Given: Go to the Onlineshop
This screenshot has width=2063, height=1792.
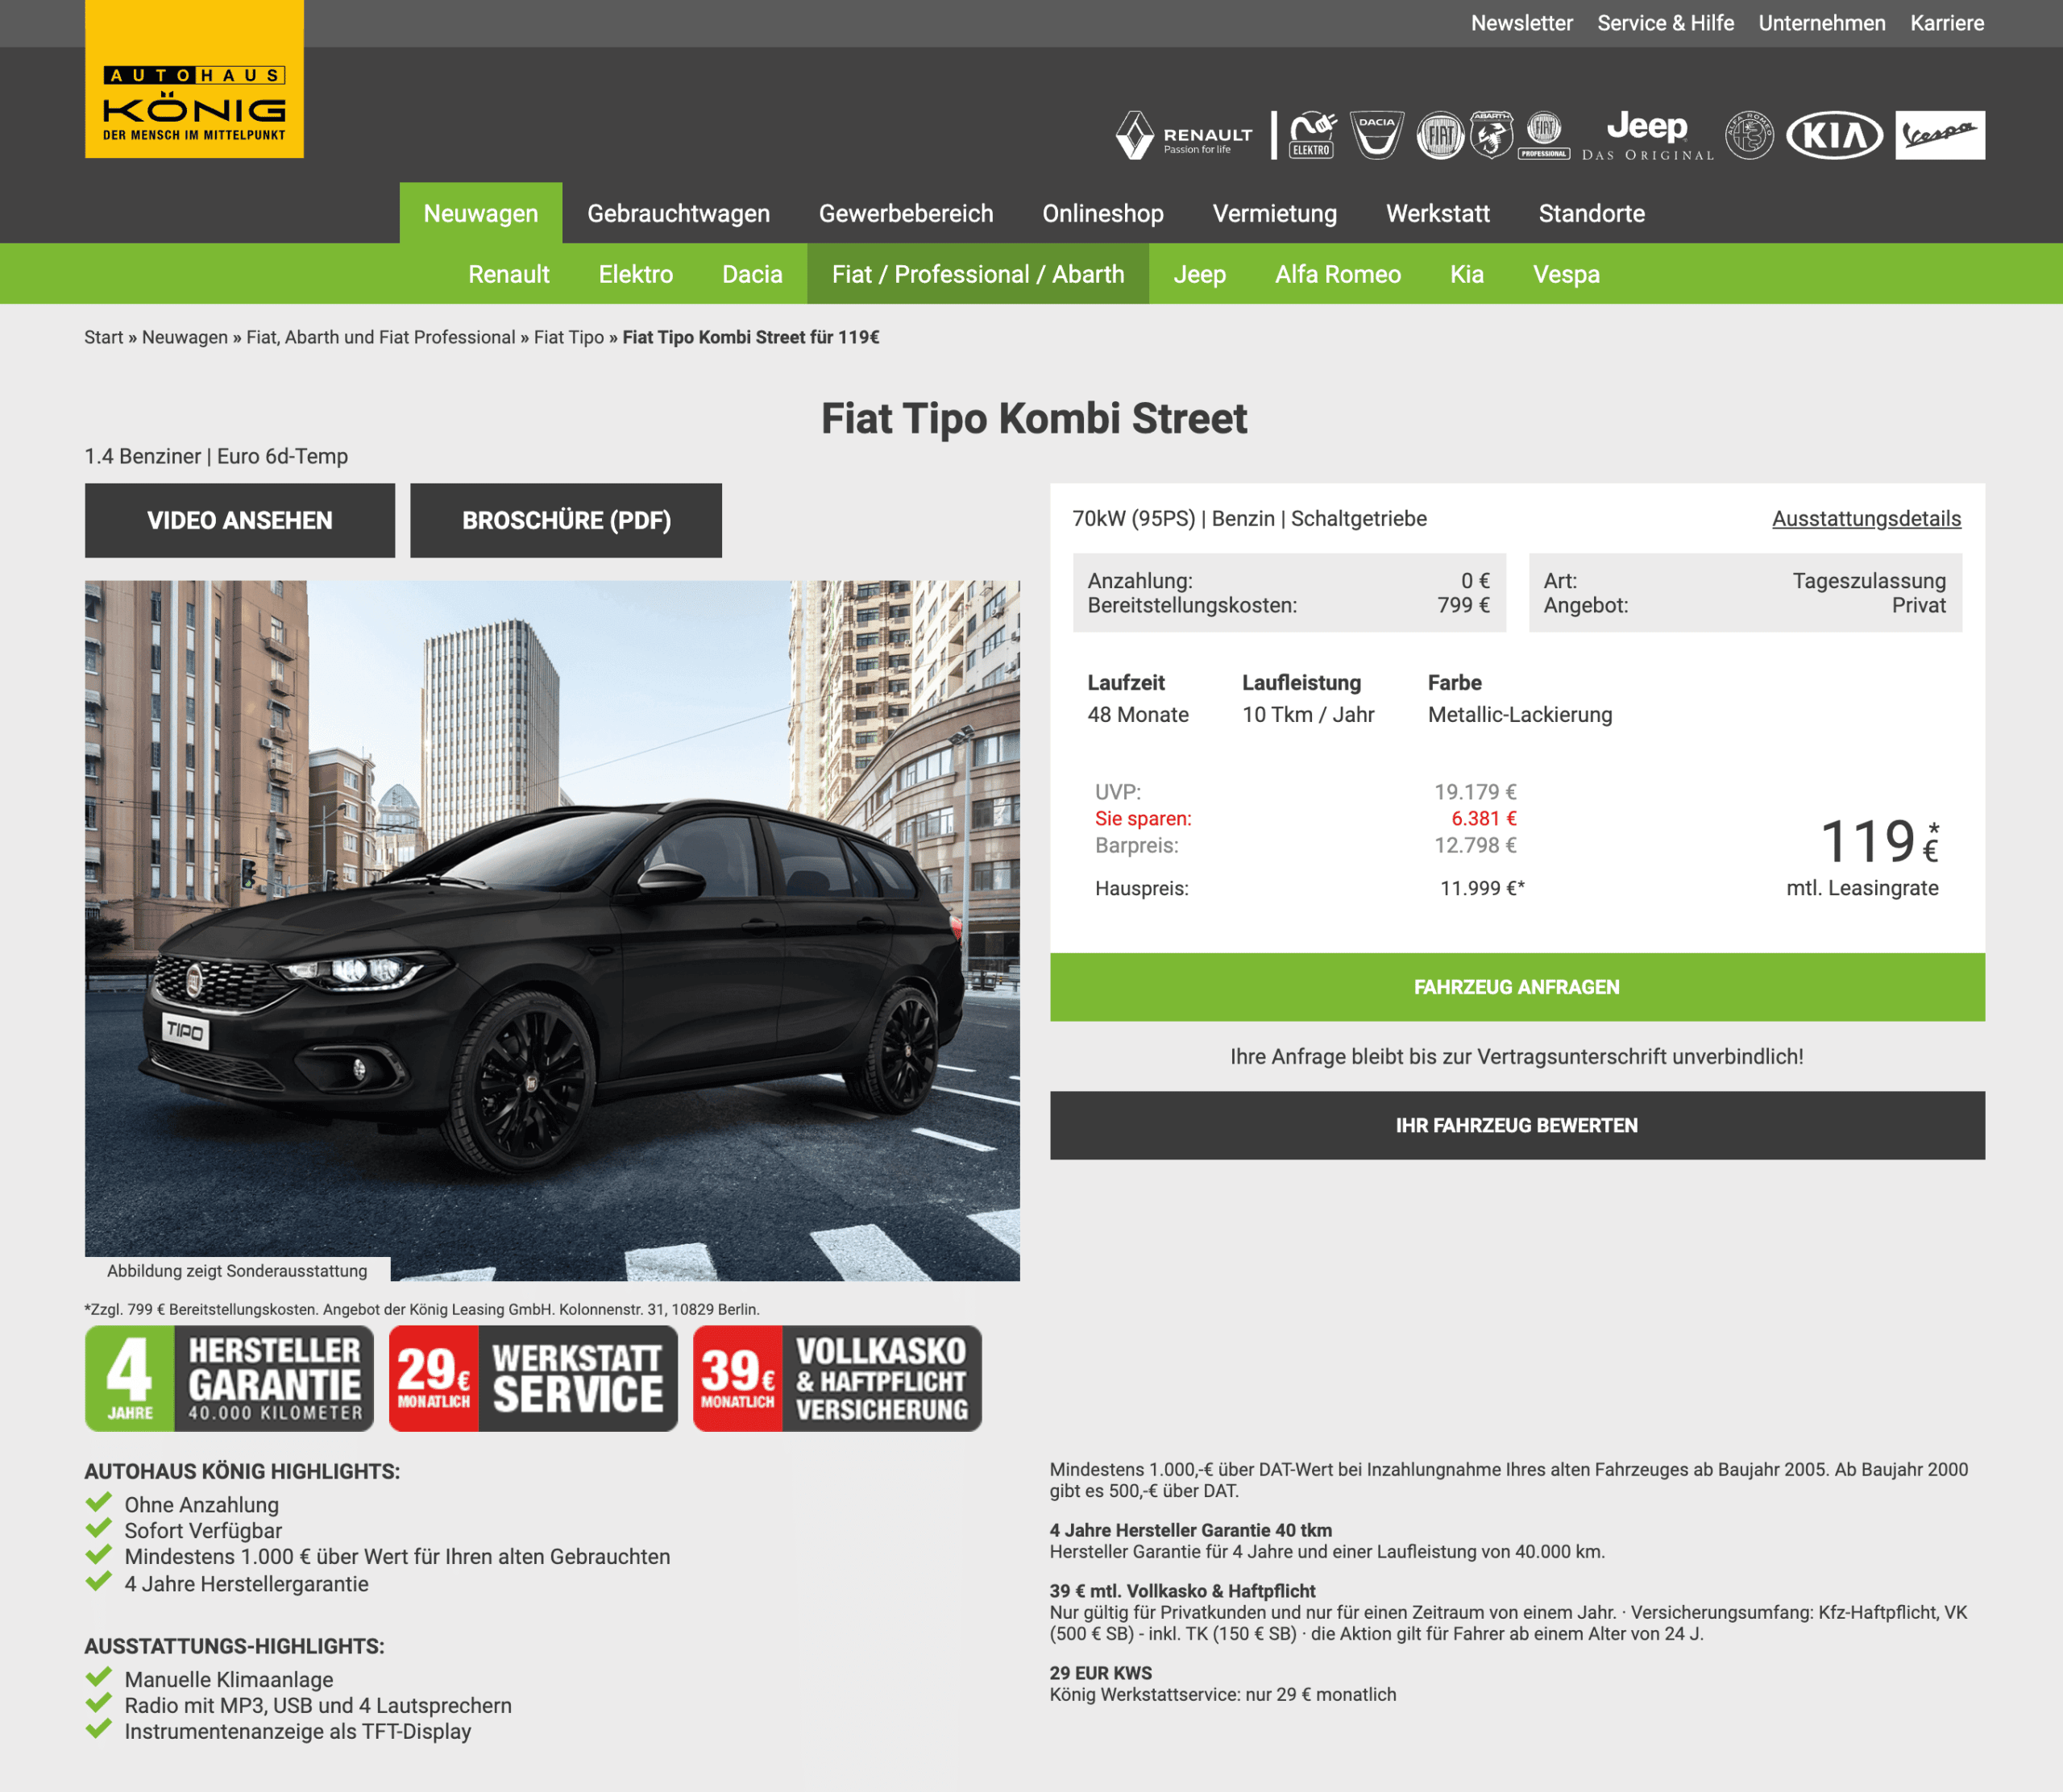Looking at the screenshot, I should click(x=1103, y=213).
